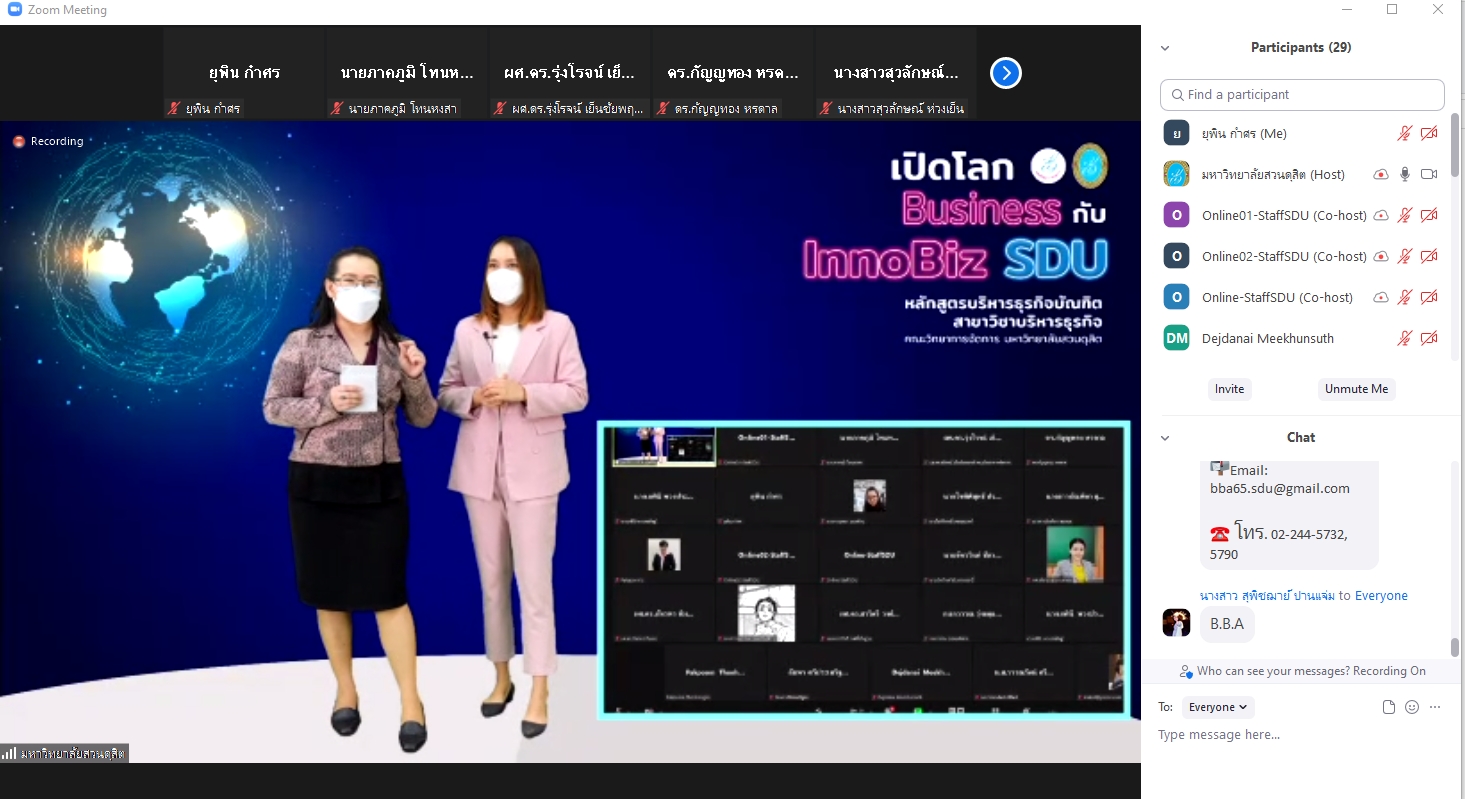
Task: Attach a file in the chat
Action: [x=1388, y=706]
